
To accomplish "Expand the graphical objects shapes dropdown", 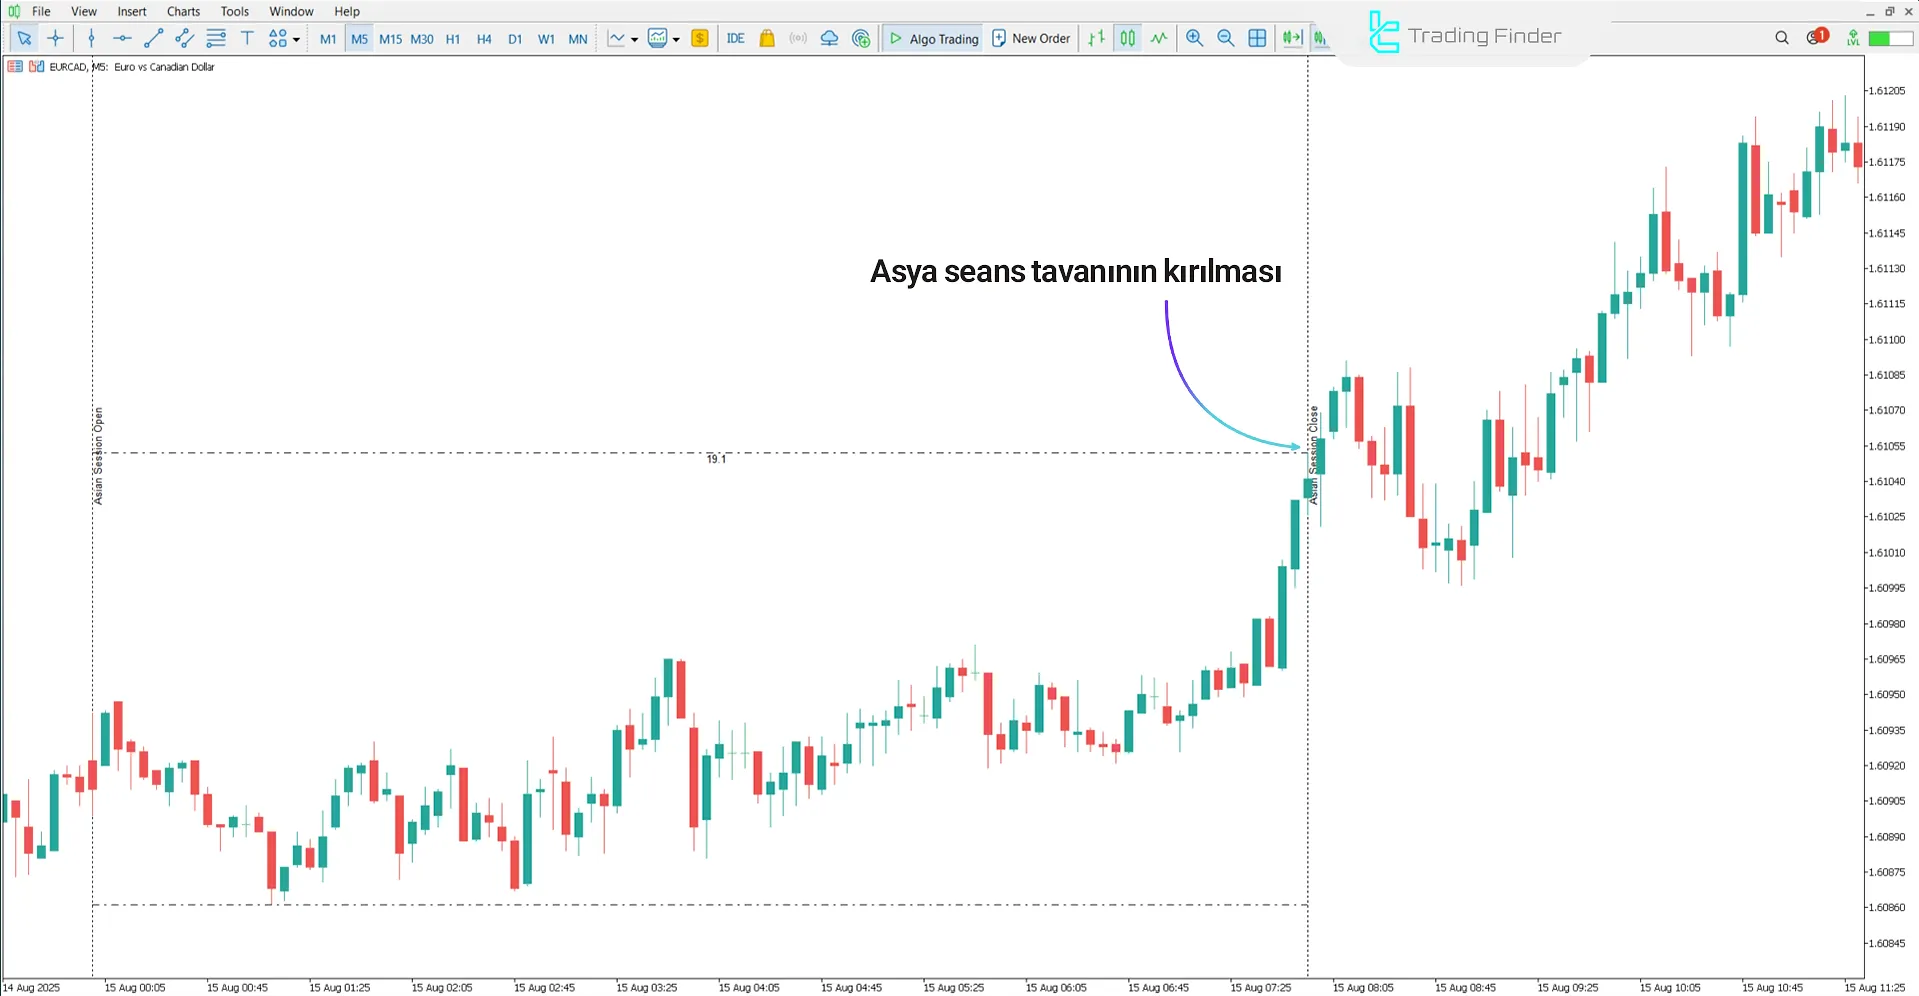I will tap(296, 40).
